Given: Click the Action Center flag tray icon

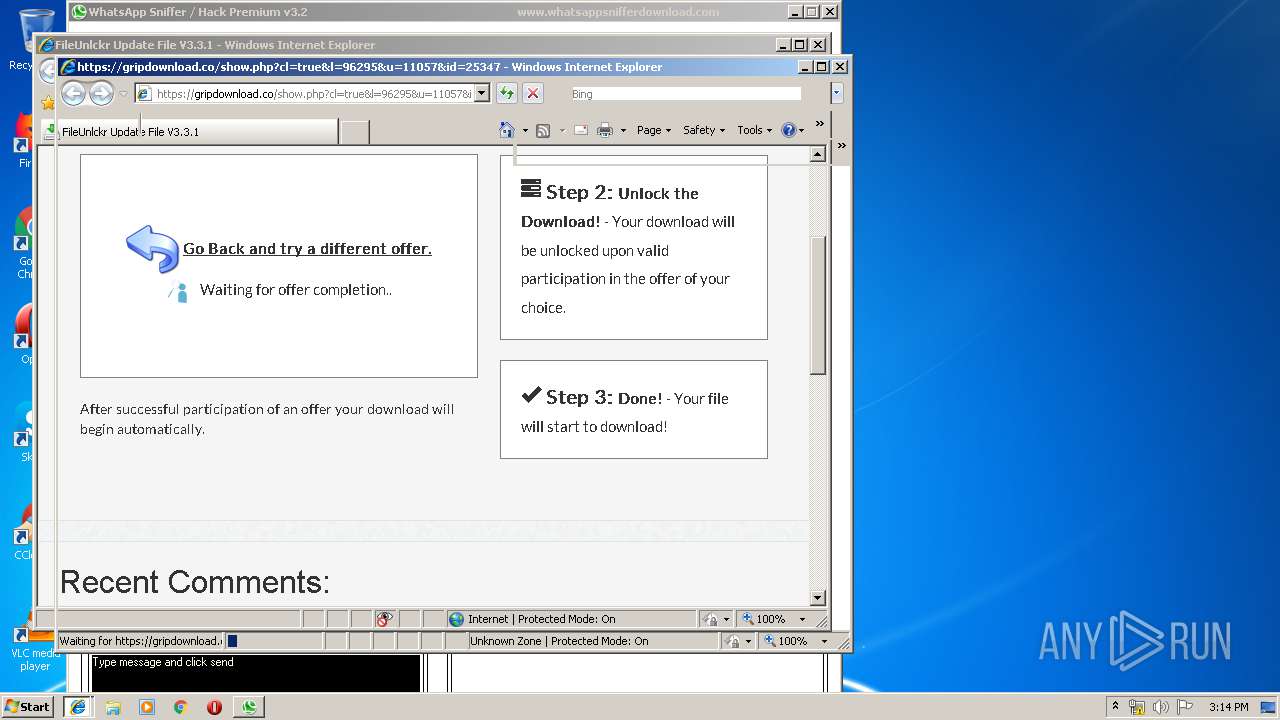Looking at the screenshot, I should click(1185, 707).
